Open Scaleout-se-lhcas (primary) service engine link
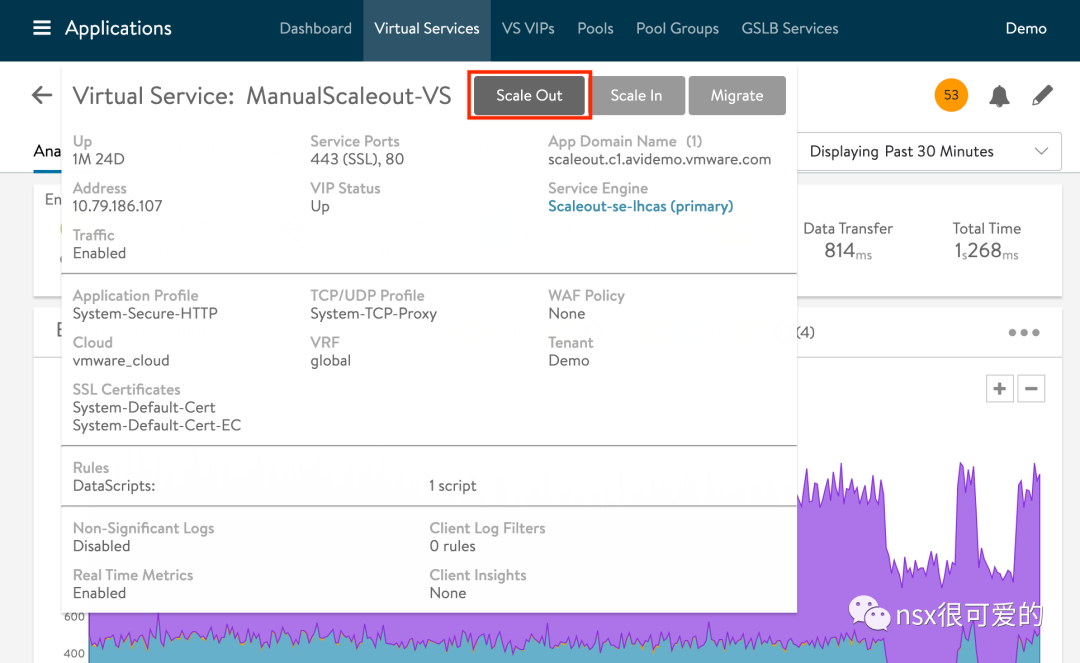The height and width of the screenshot is (663, 1080). (641, 206)
